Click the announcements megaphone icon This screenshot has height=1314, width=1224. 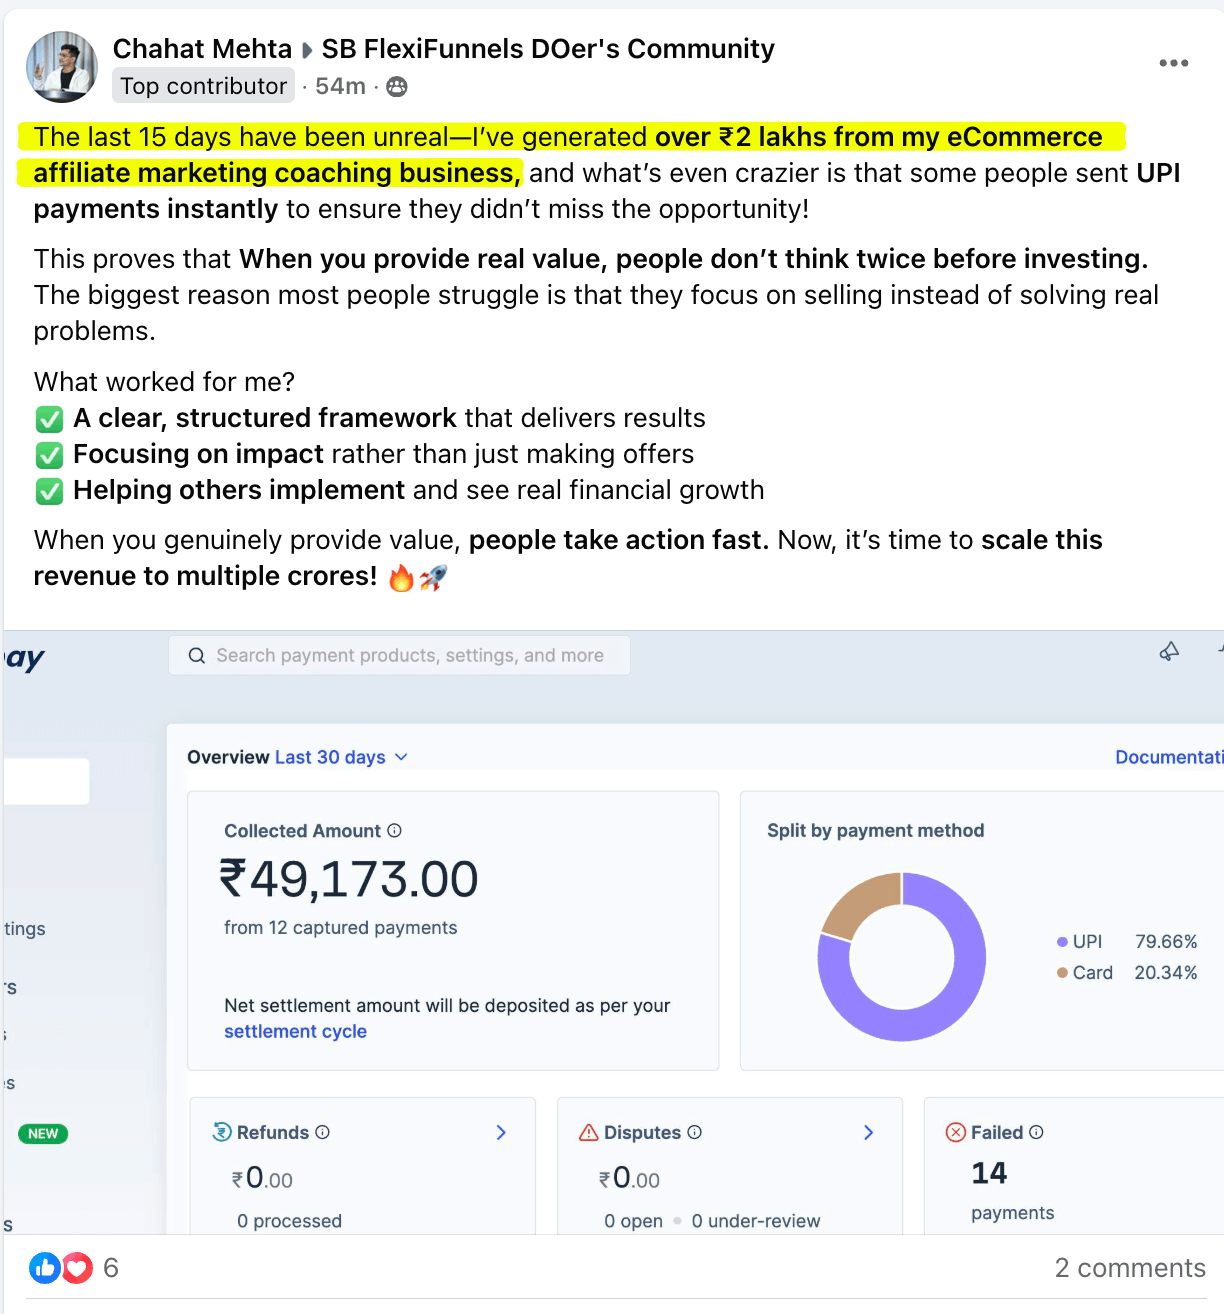tap(1169, 652)
